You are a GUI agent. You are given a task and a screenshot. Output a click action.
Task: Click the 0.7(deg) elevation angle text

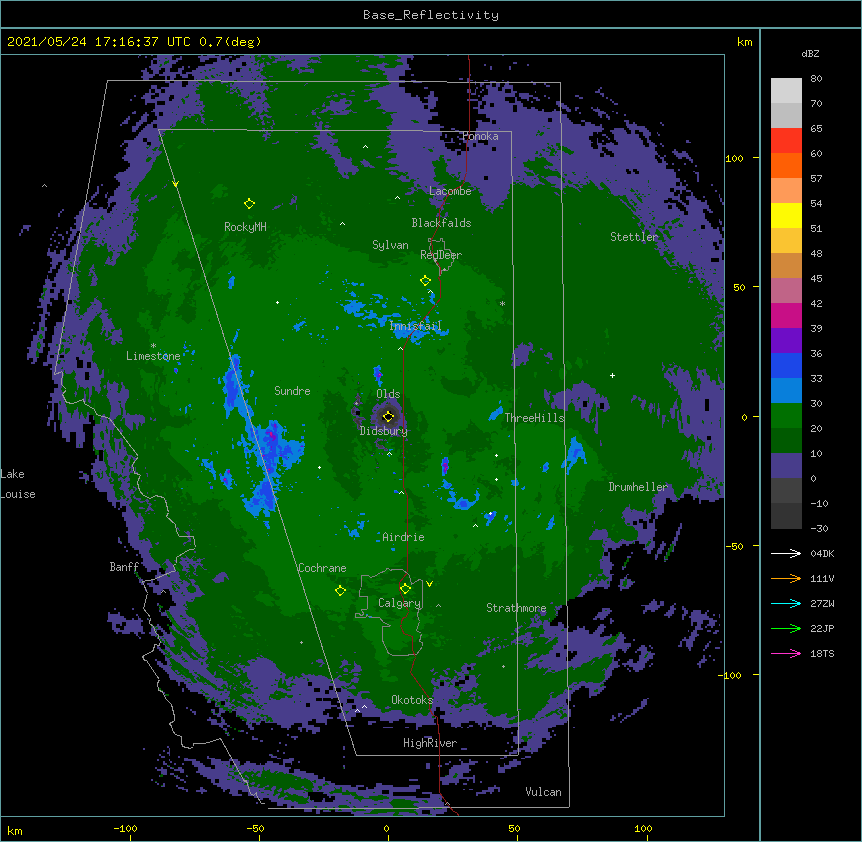click(230, 42)
